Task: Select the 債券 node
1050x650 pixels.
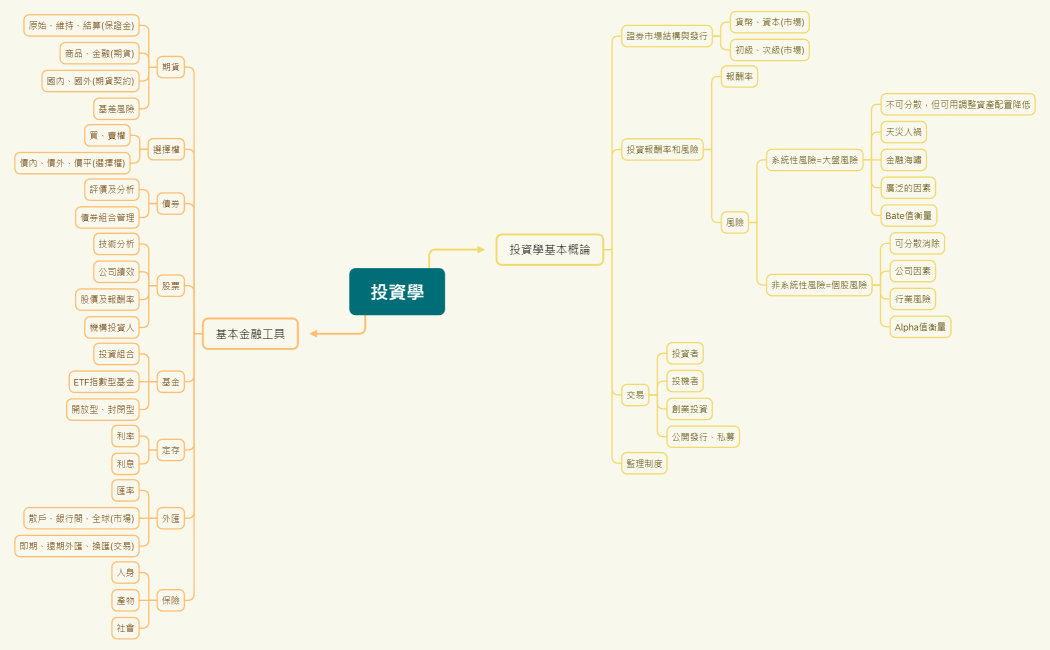Action: click(x=168, y=204)
